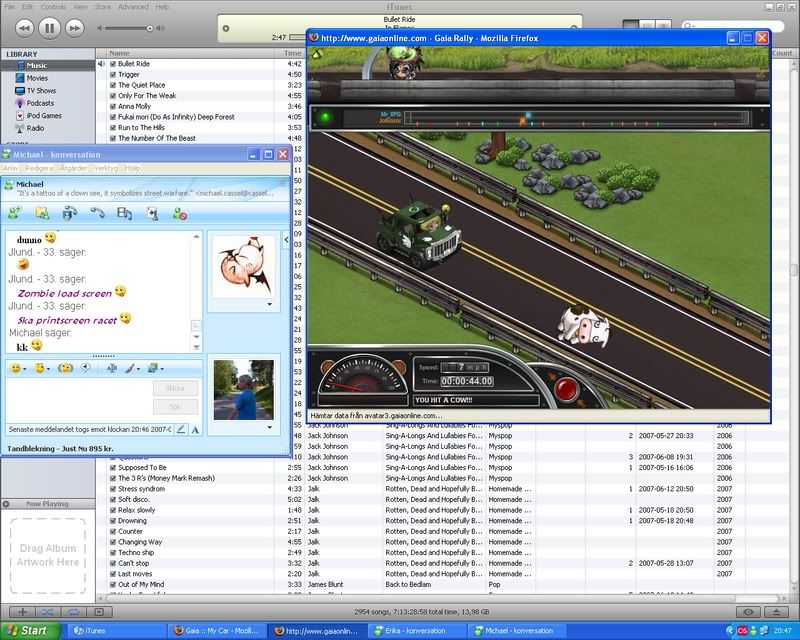Open the ink color dropdown in Messenger
The width and height of the screenshot is (800, 640).
(x=138, y=369)
